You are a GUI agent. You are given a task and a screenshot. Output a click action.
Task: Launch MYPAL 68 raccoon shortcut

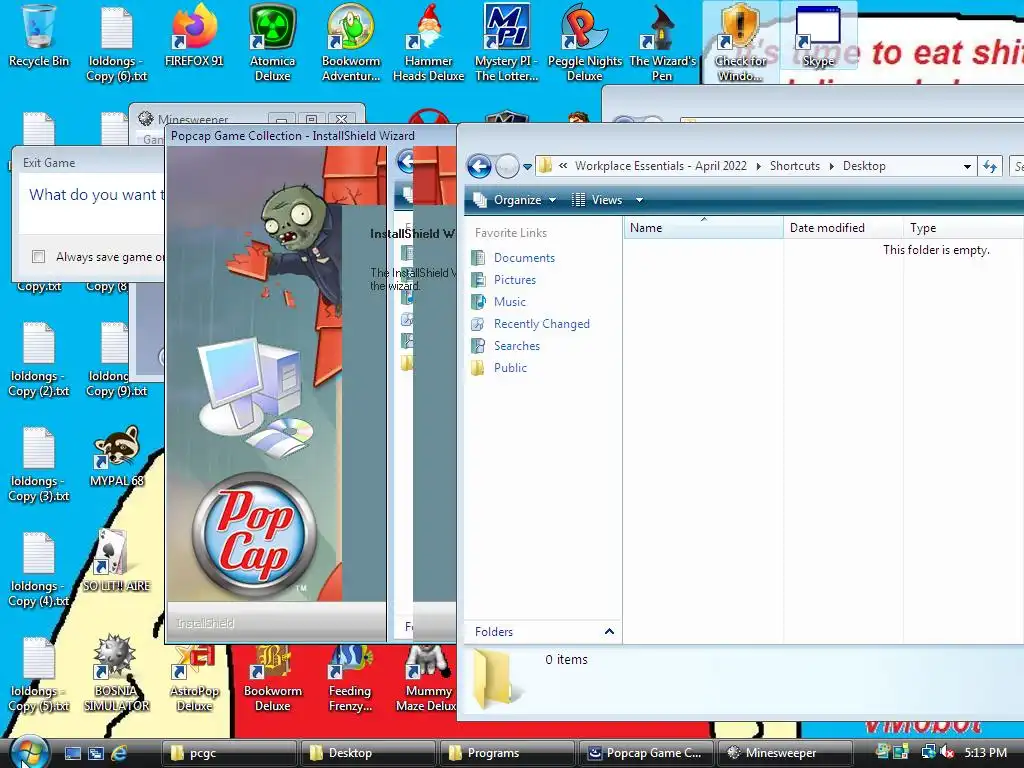[116, 456]
